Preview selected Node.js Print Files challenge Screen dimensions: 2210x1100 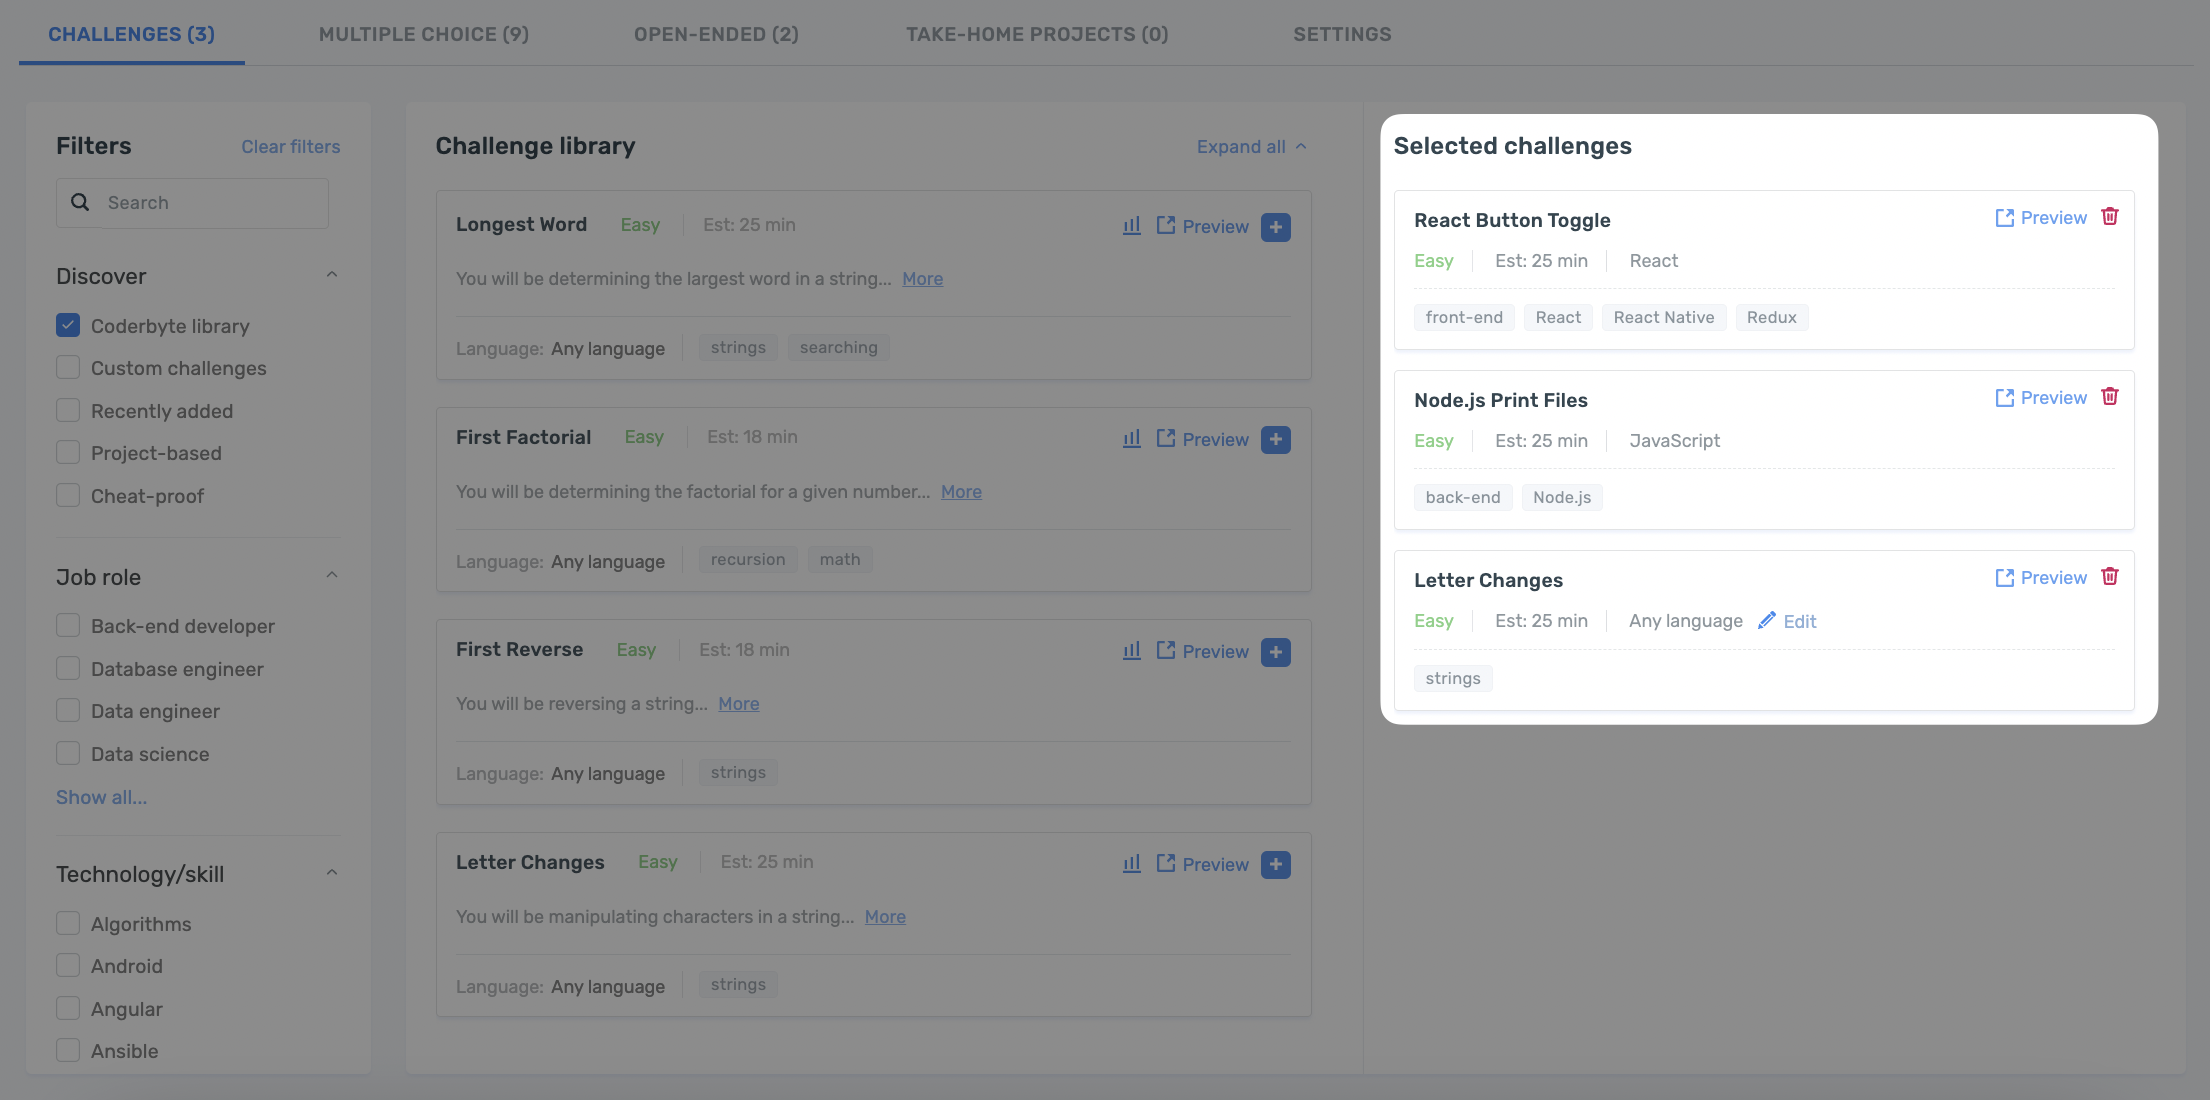point(2041,397)
